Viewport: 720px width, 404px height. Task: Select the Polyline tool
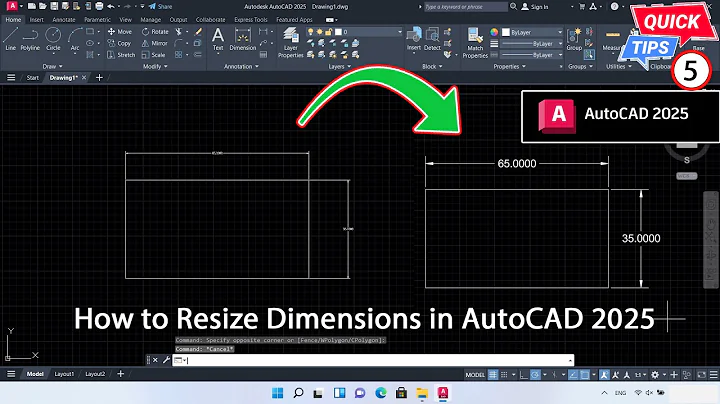(30, 39)
